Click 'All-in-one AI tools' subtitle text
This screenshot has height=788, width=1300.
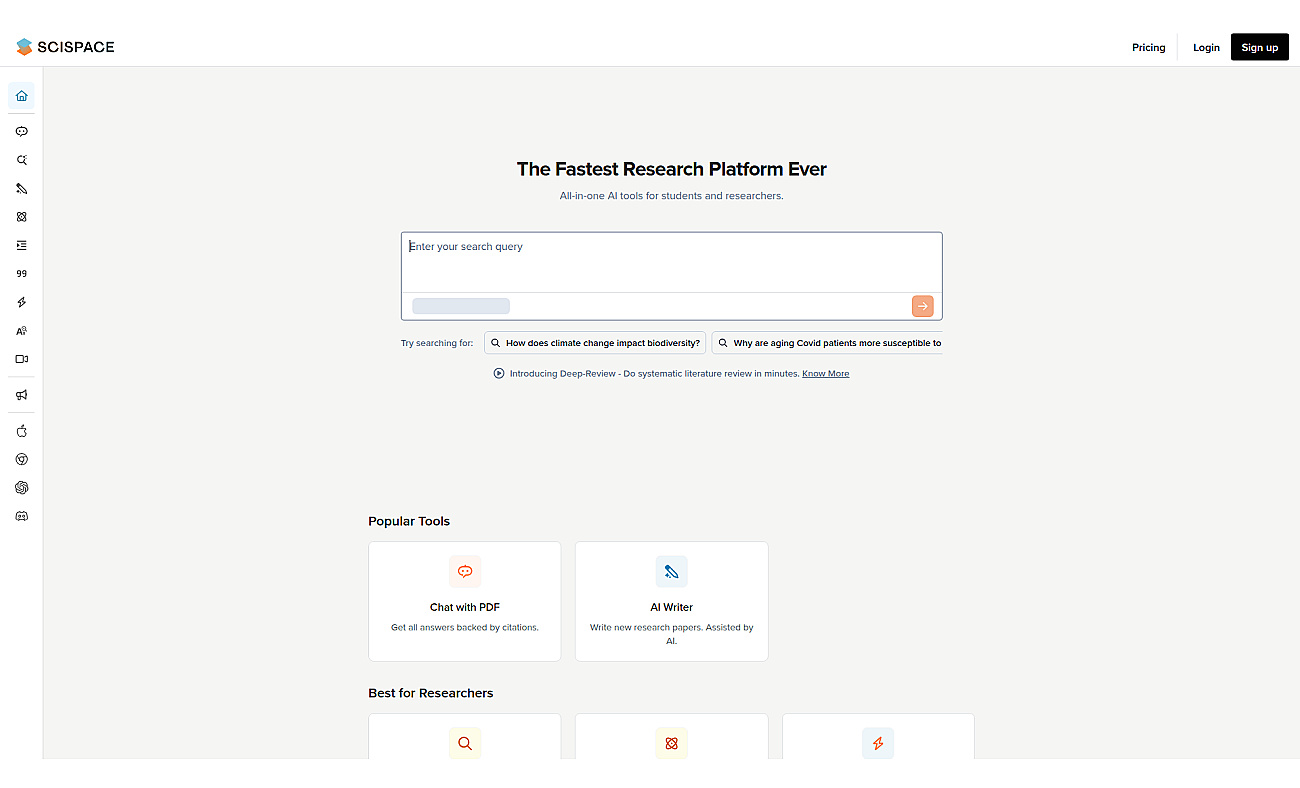pyautogui.click(x=672, y=196)
